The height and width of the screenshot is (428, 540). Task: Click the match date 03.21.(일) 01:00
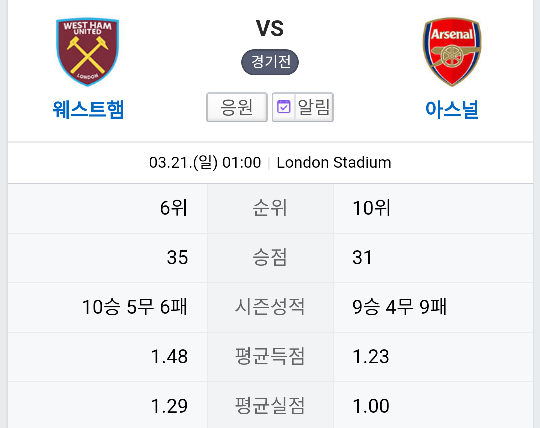[x=205, y=163]
